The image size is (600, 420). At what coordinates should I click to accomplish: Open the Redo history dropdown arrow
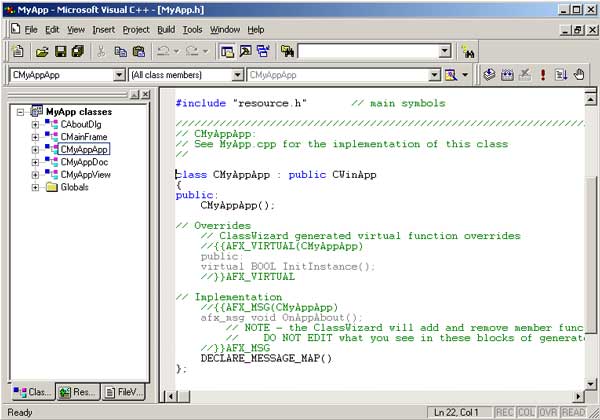click(205, 51)
